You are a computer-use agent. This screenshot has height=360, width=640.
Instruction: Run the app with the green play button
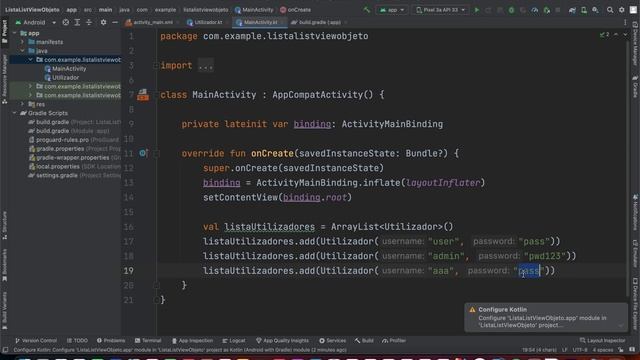point(476,10)
